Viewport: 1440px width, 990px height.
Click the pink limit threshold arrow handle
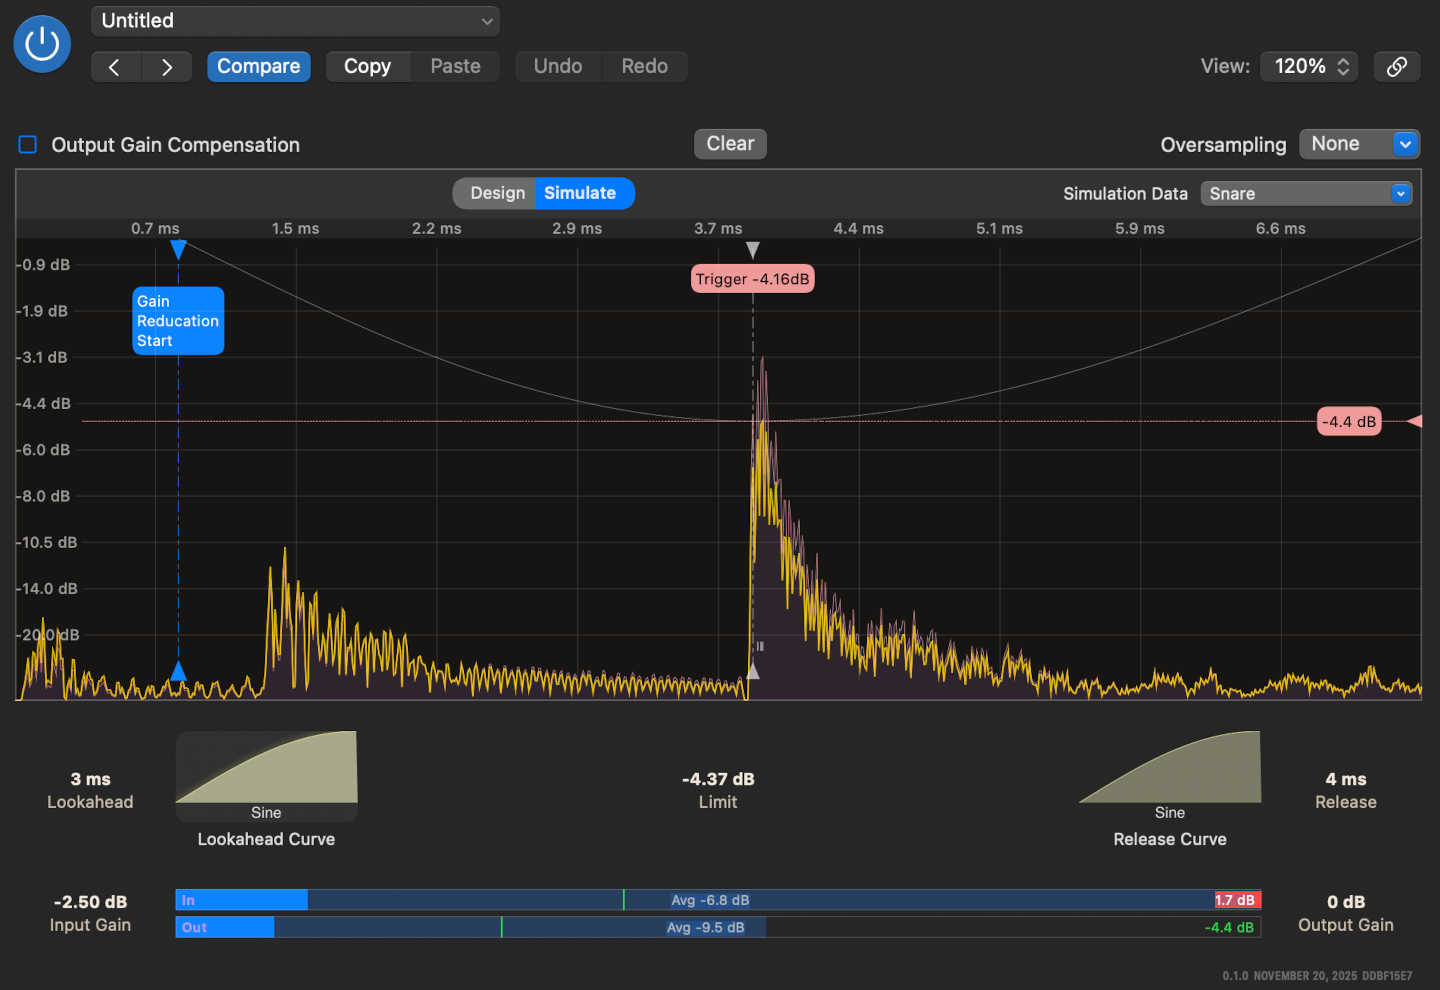coord(1414,421)
